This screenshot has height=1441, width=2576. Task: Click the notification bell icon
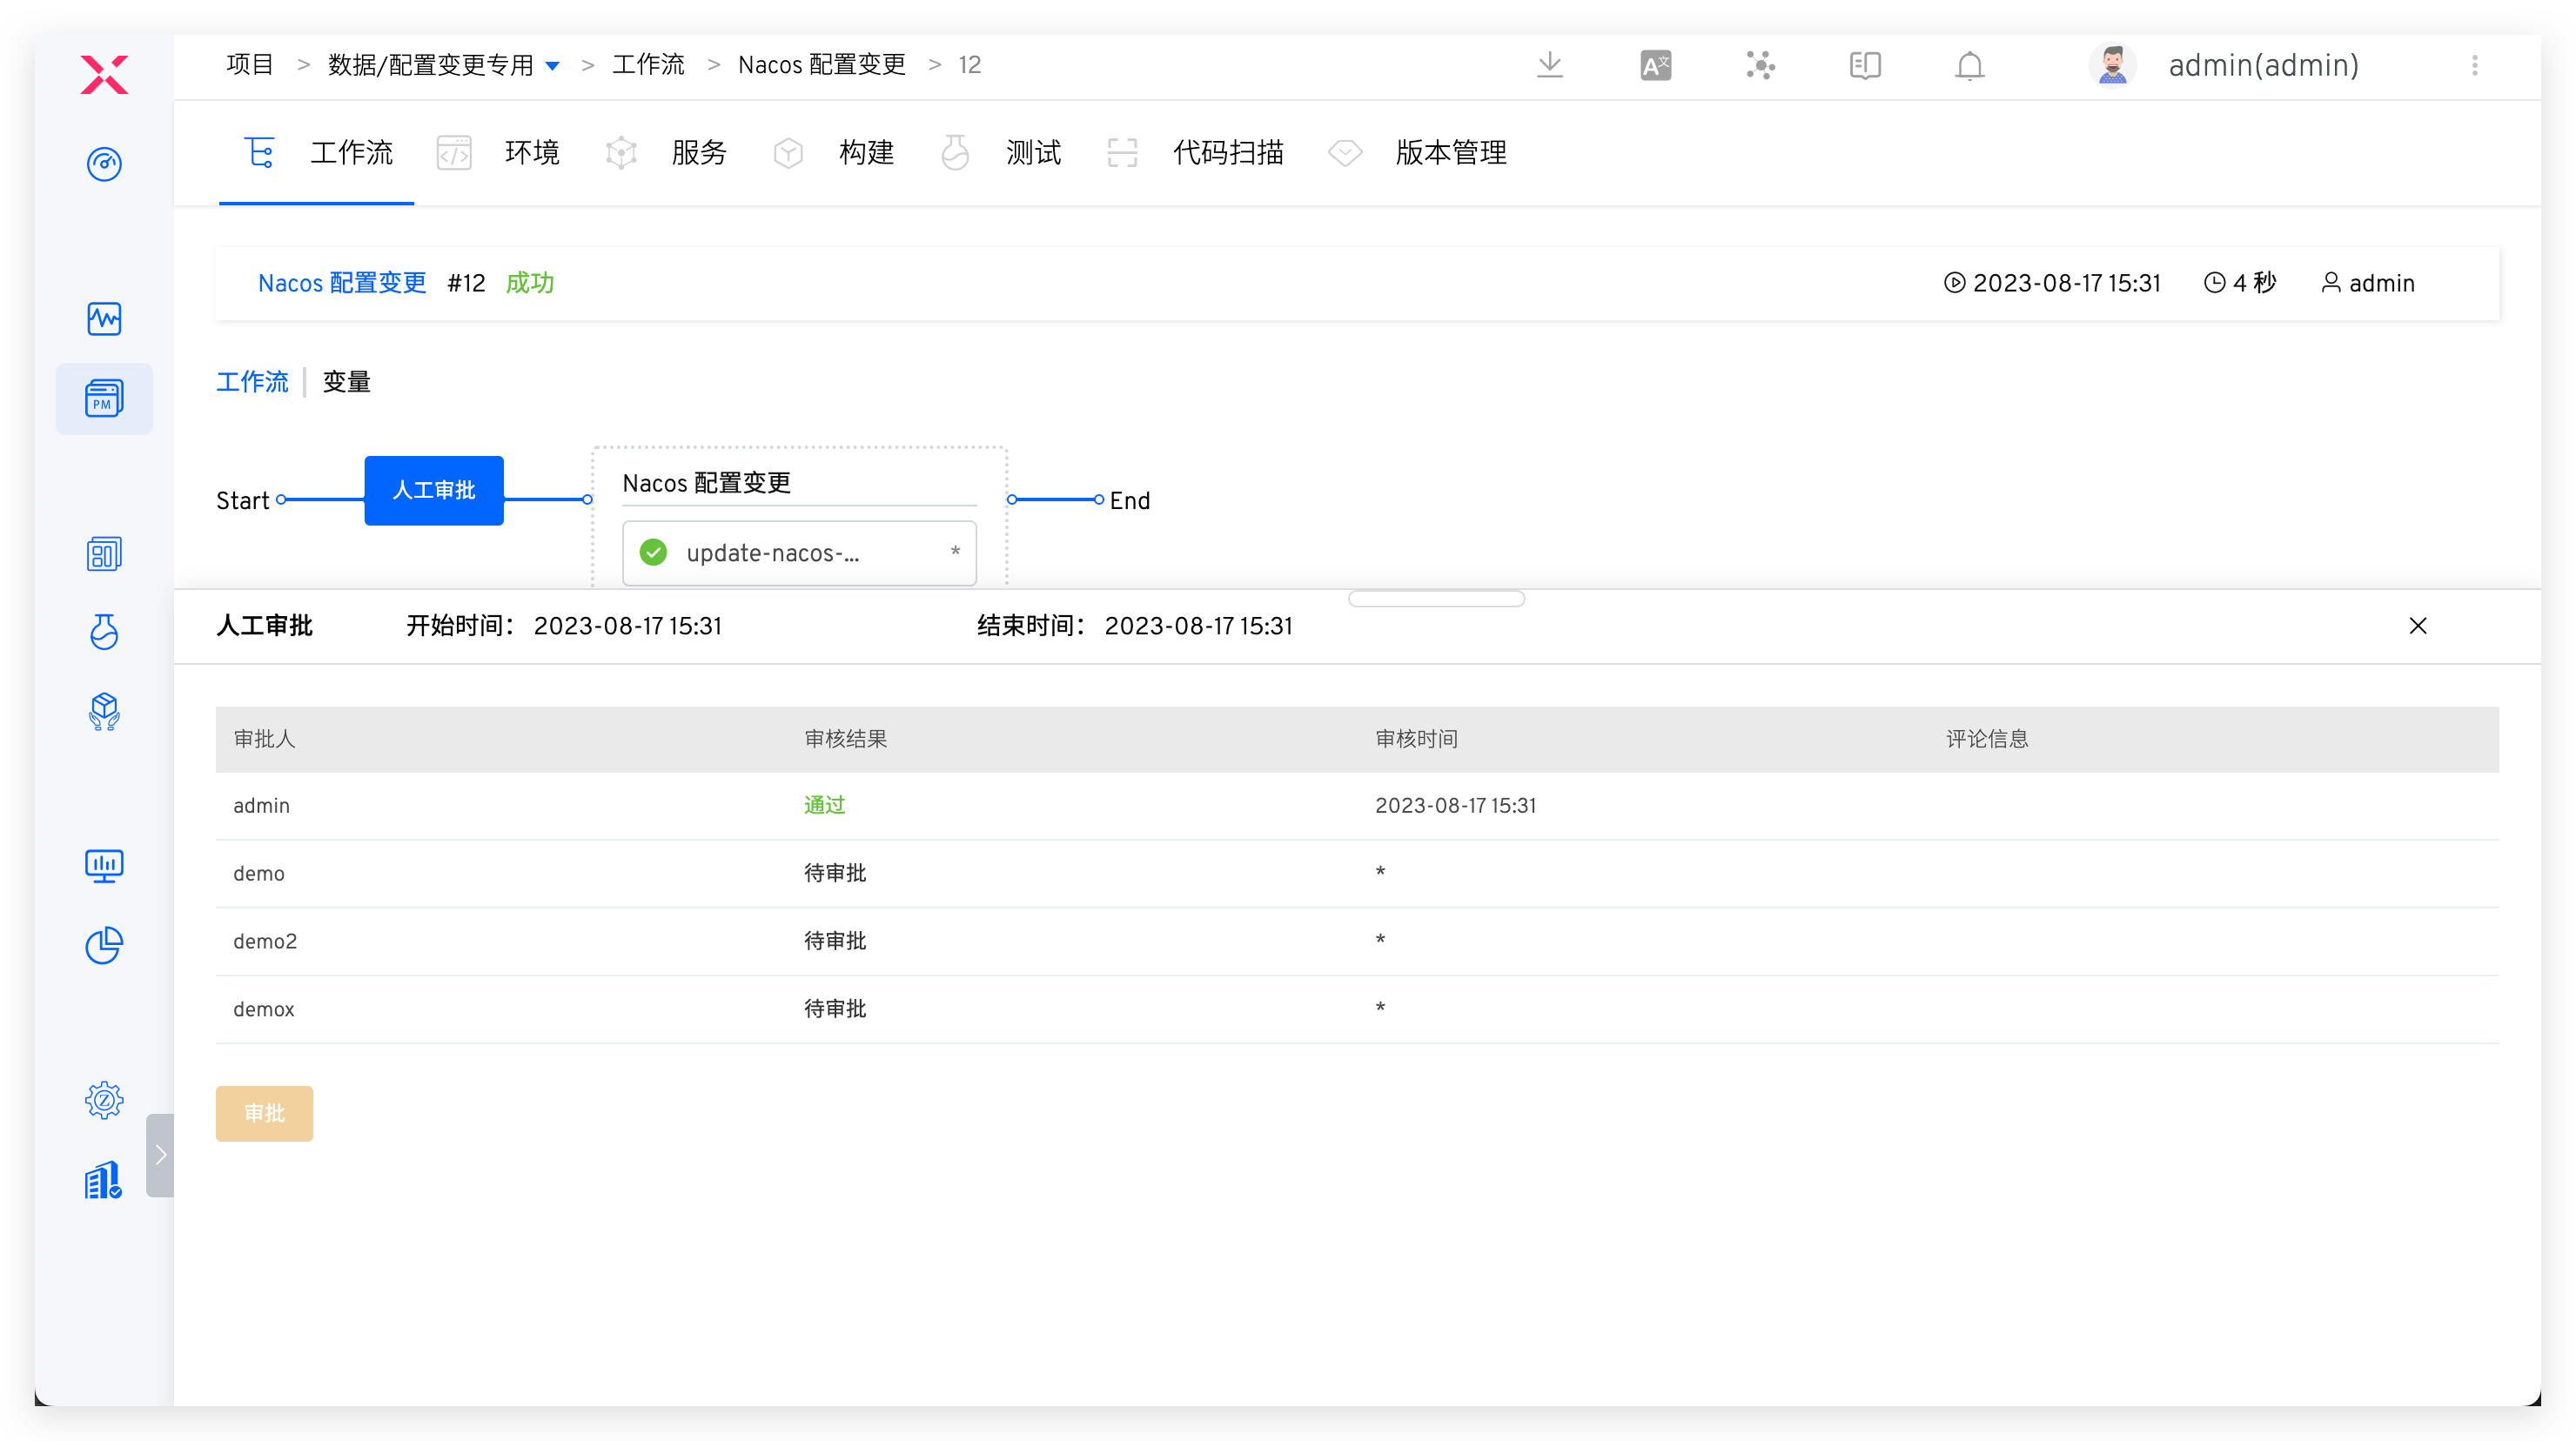tap(1969, 65)
